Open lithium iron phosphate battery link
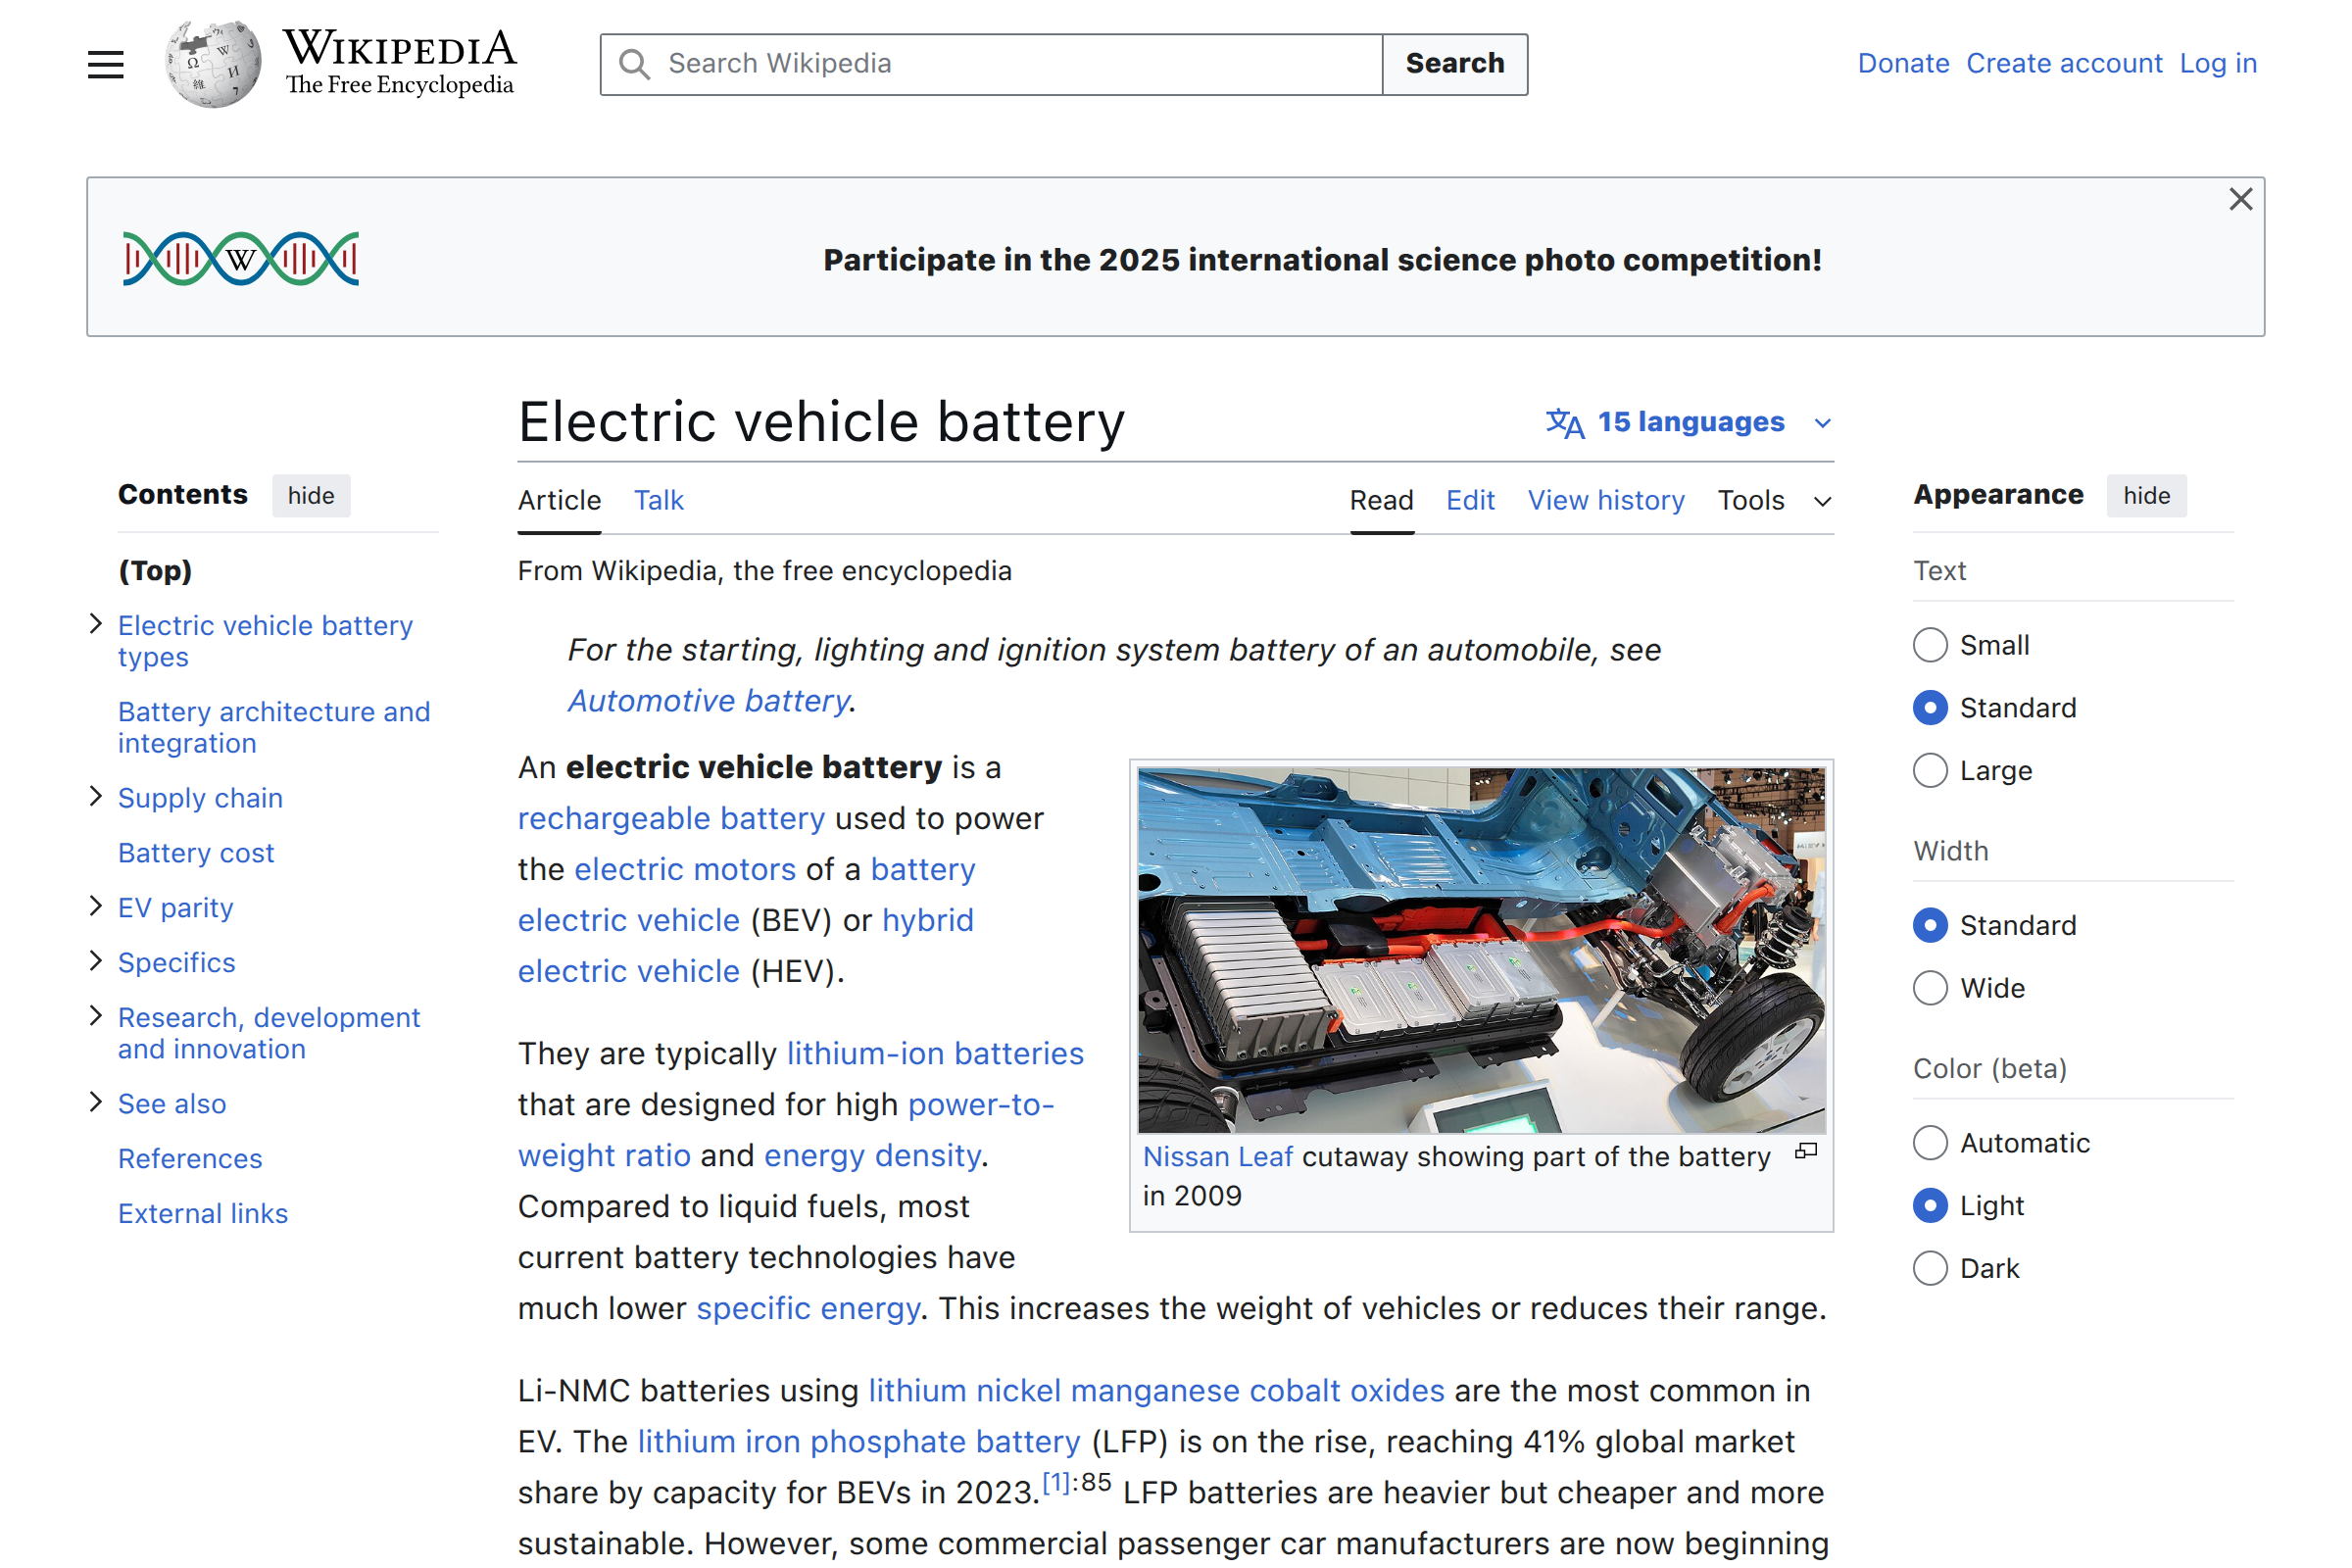The image size is (2352, 1568). (x=859, y=1442)
